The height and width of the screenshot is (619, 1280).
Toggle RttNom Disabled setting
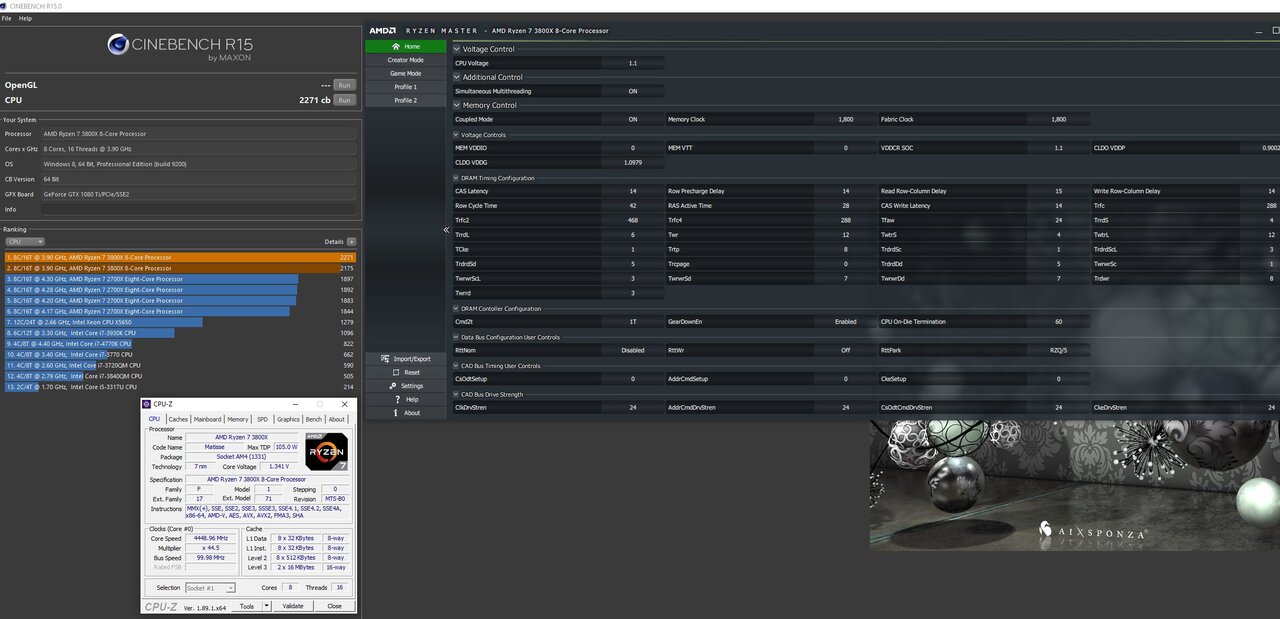click(x=632, y=351)
